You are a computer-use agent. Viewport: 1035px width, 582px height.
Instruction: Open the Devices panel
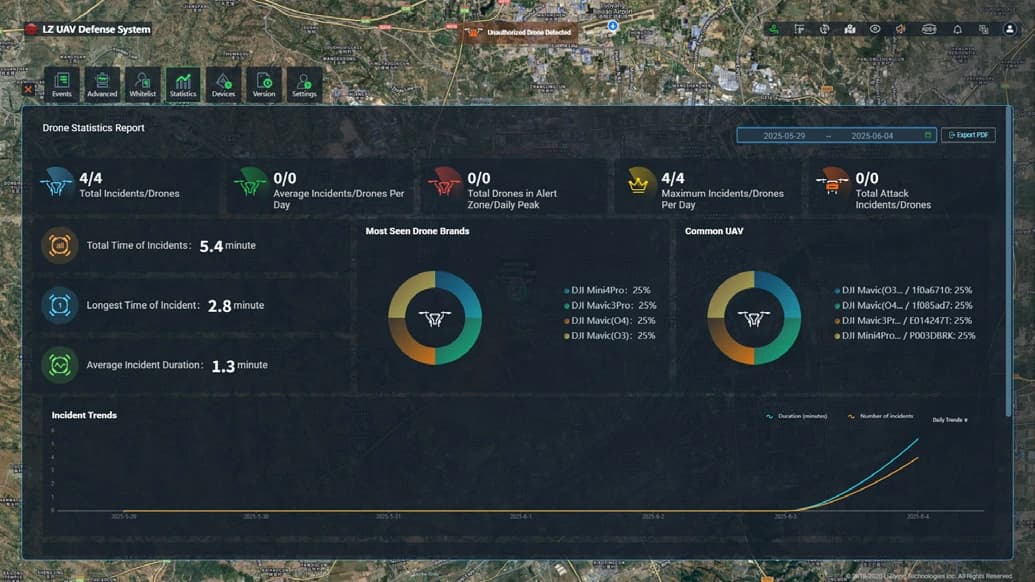tap(223, 84)
